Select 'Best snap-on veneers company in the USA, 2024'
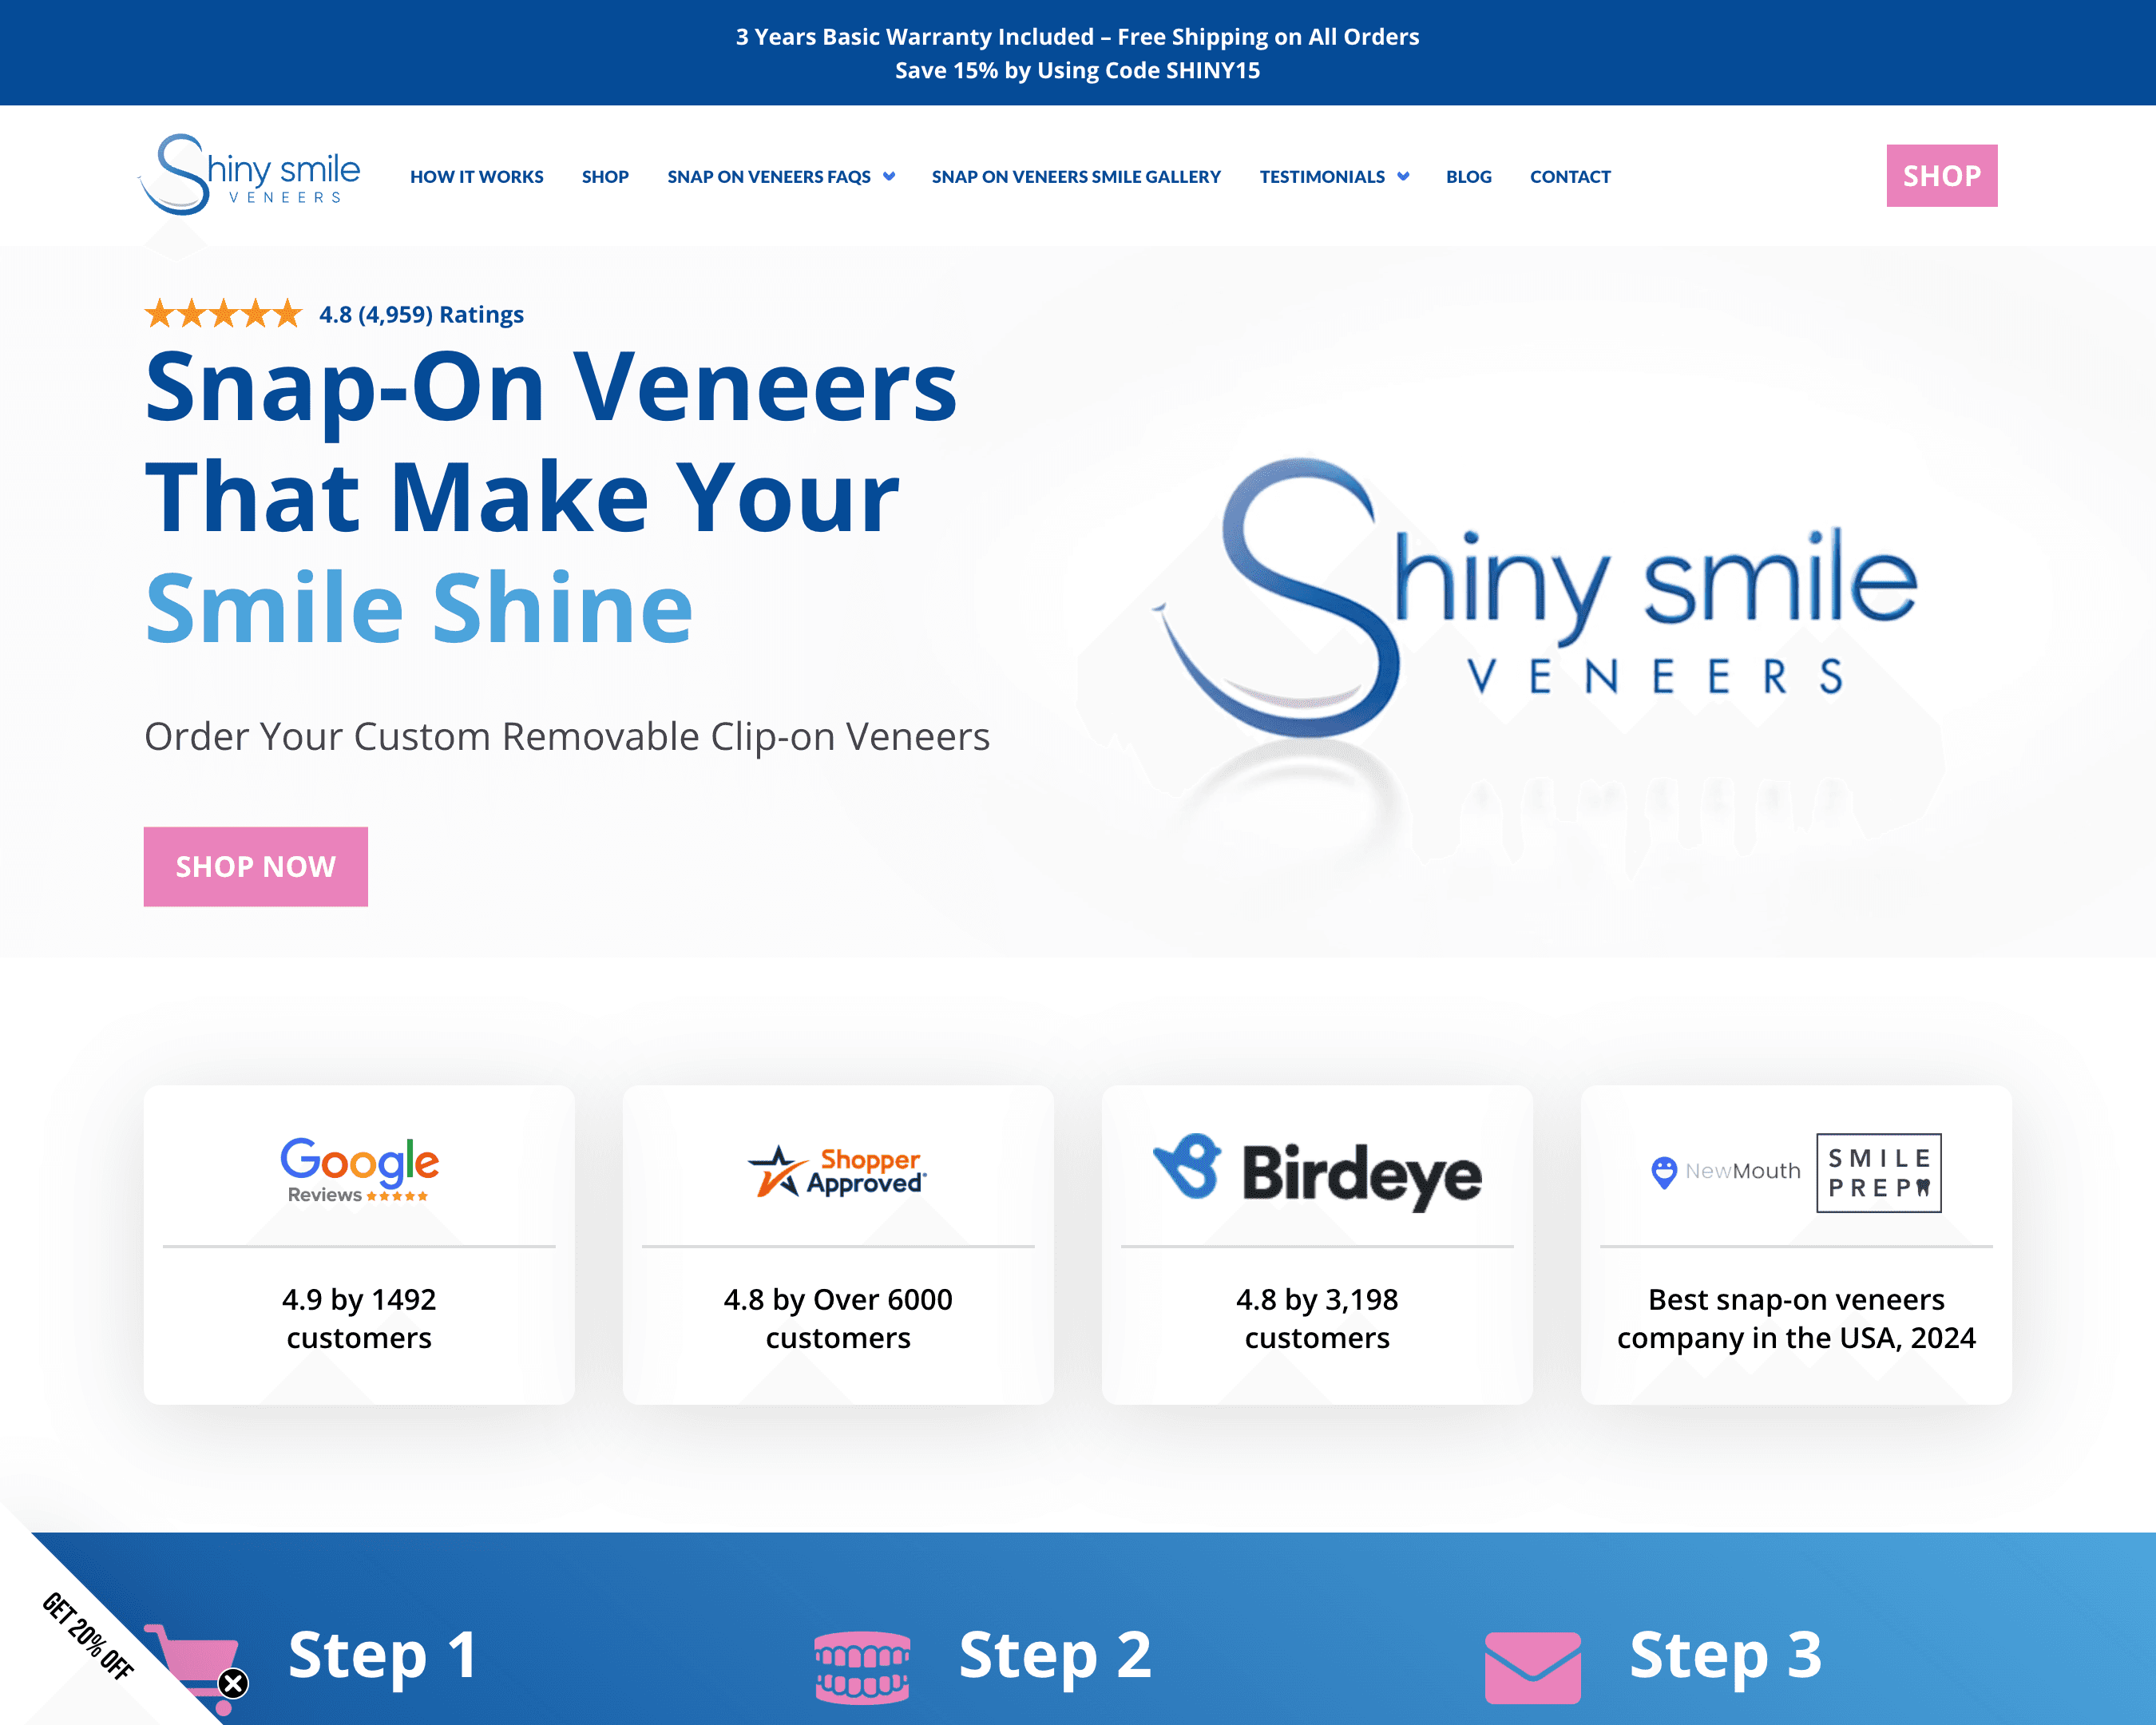2156x1725 pixels. click(1796, 1318)
